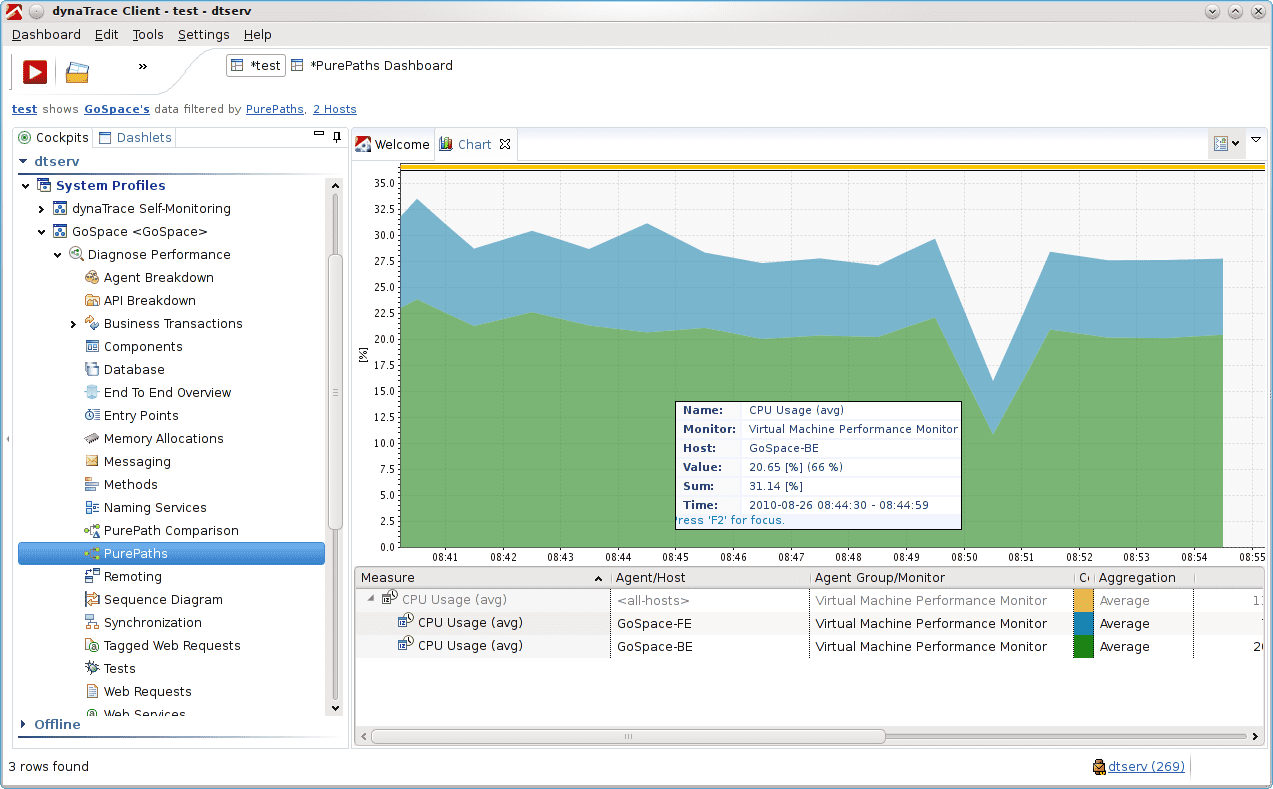Click the End To End Overview globe icon
Screen dimensions: 1273x789
pyautogui.click(x=92, y=392)
